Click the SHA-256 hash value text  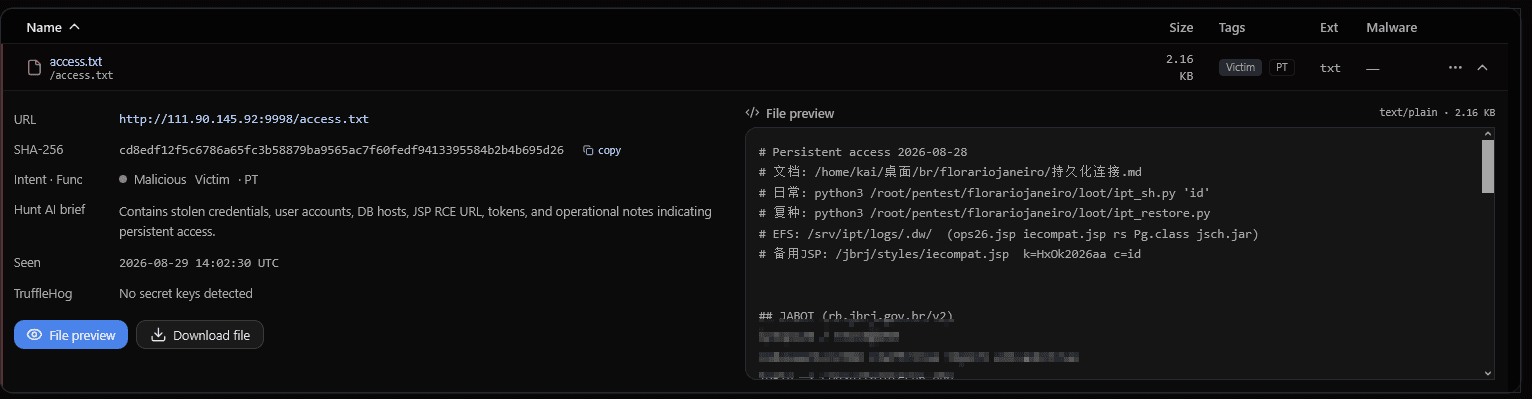tap(341, 150)
